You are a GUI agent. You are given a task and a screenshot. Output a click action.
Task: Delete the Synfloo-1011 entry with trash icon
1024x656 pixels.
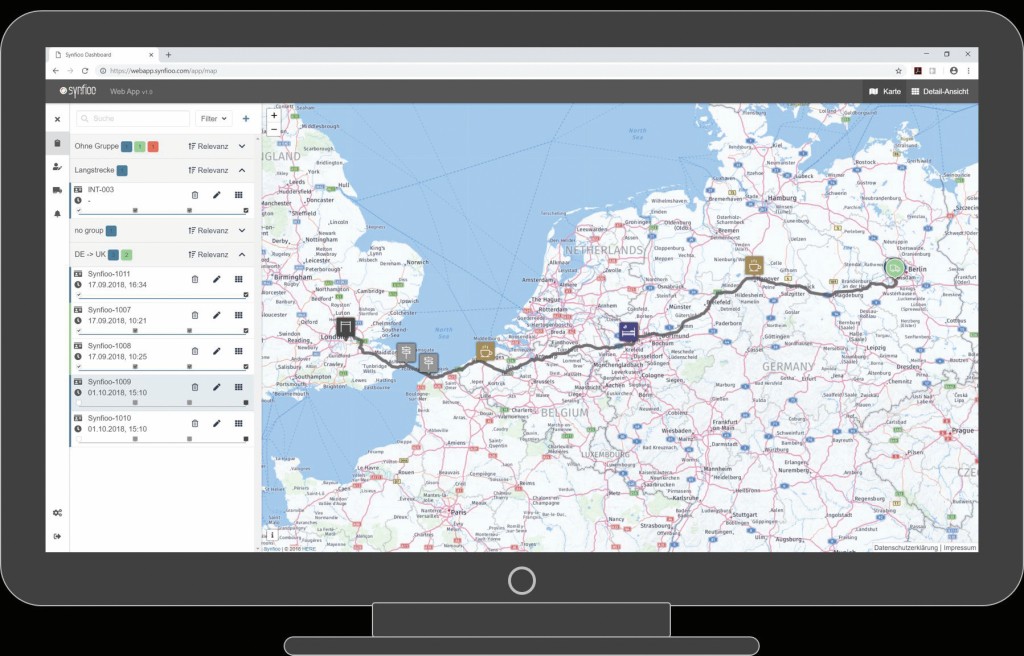coord(195,279)
